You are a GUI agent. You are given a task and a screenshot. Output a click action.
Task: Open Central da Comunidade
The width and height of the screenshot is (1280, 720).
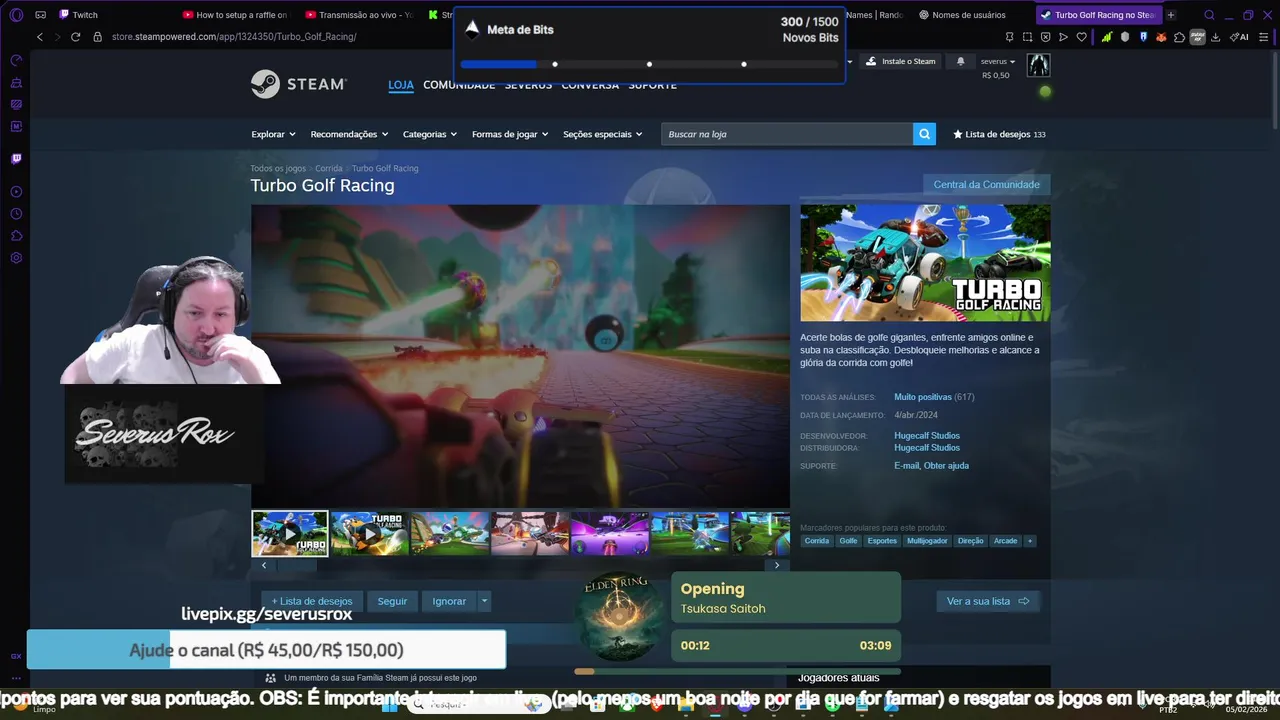coord(986,184)
